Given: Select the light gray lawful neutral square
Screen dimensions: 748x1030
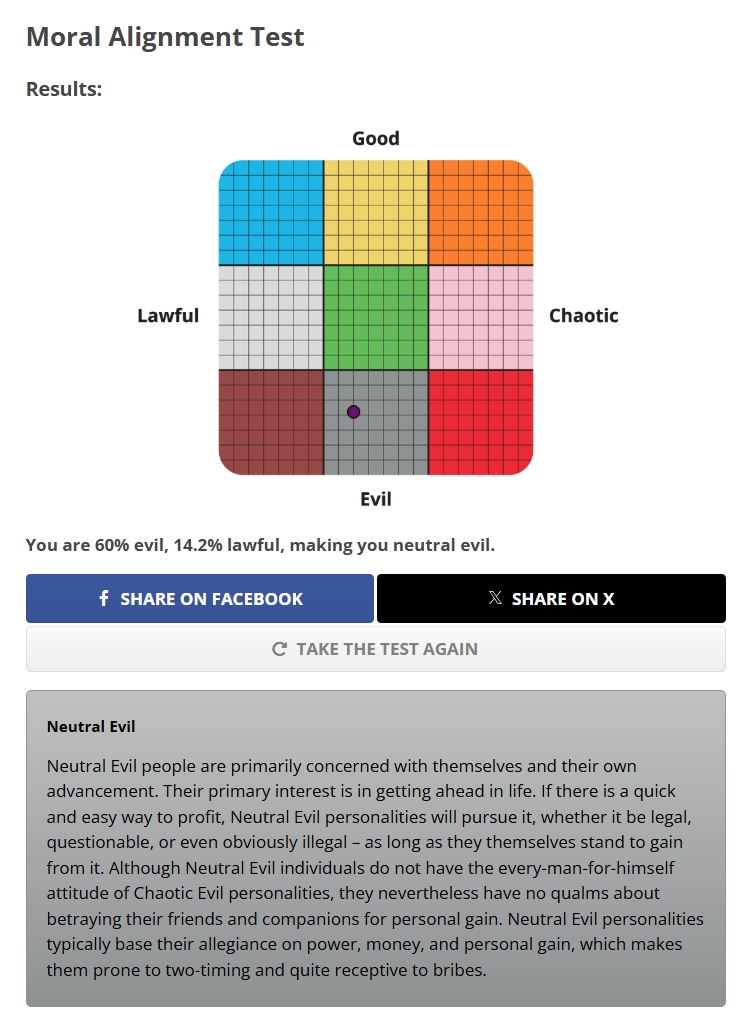Looking at the screenshot, I should 271,317.
